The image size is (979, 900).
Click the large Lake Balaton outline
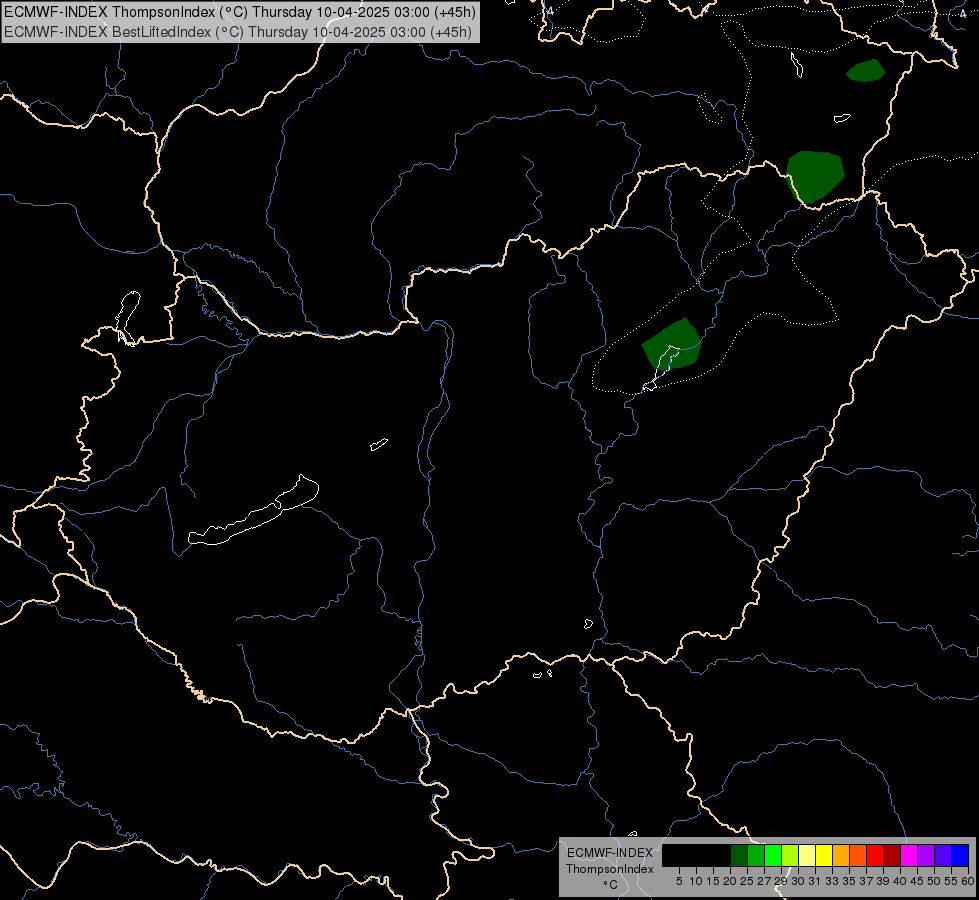coord(253,511)
